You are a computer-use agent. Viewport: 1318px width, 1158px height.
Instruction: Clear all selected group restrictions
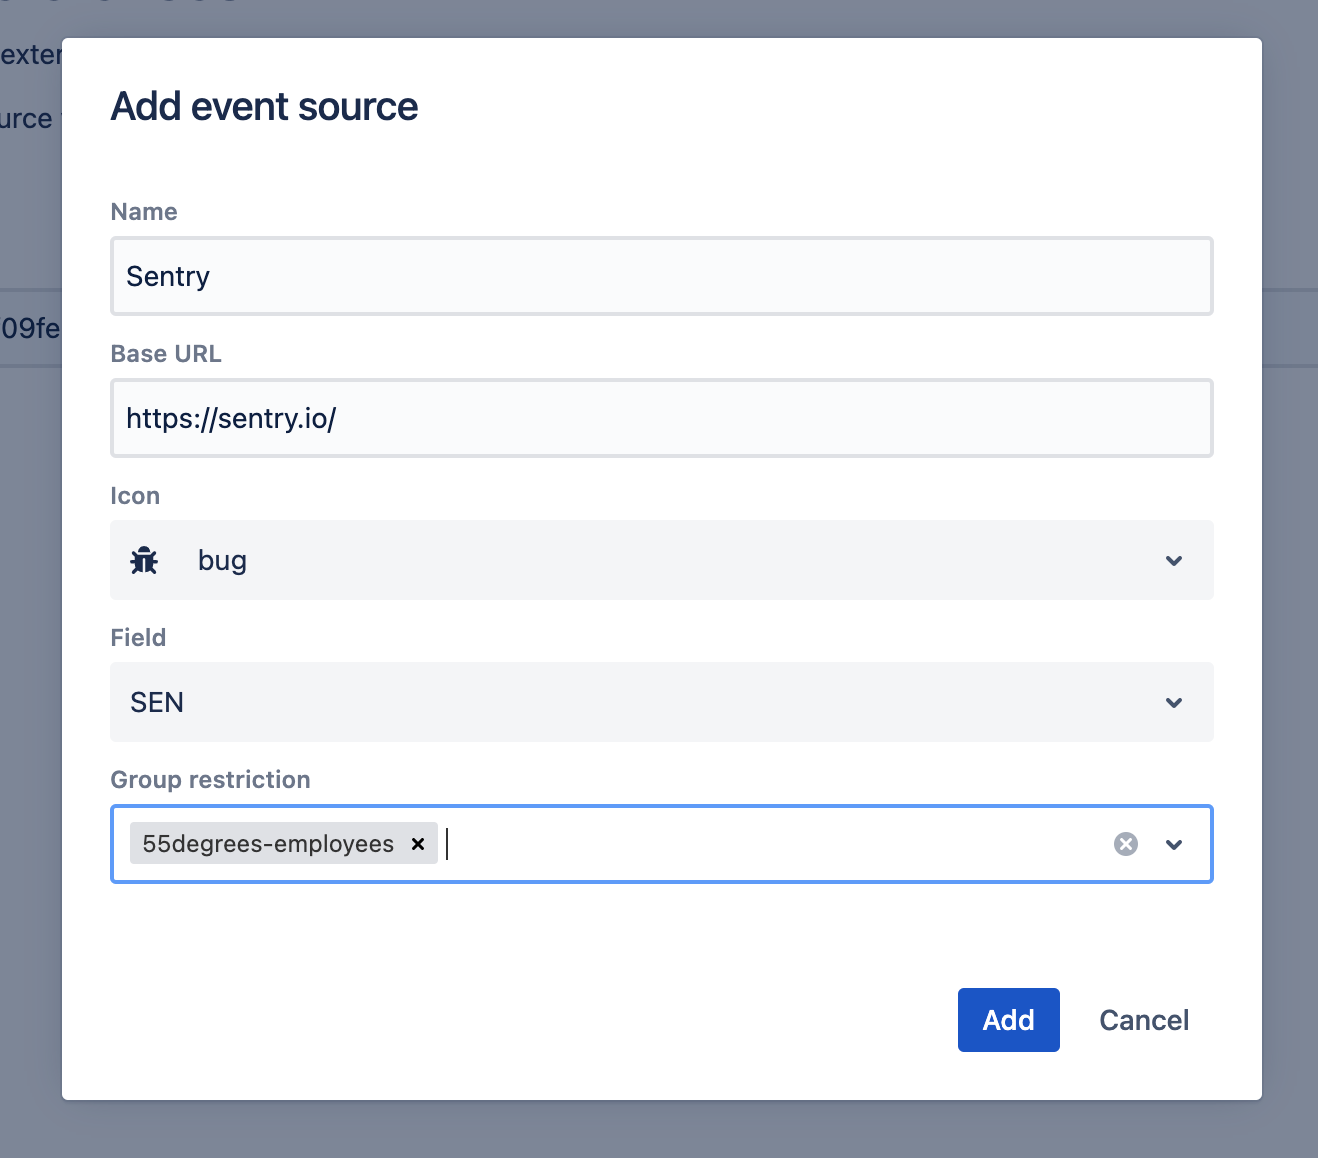[1125, 844]
